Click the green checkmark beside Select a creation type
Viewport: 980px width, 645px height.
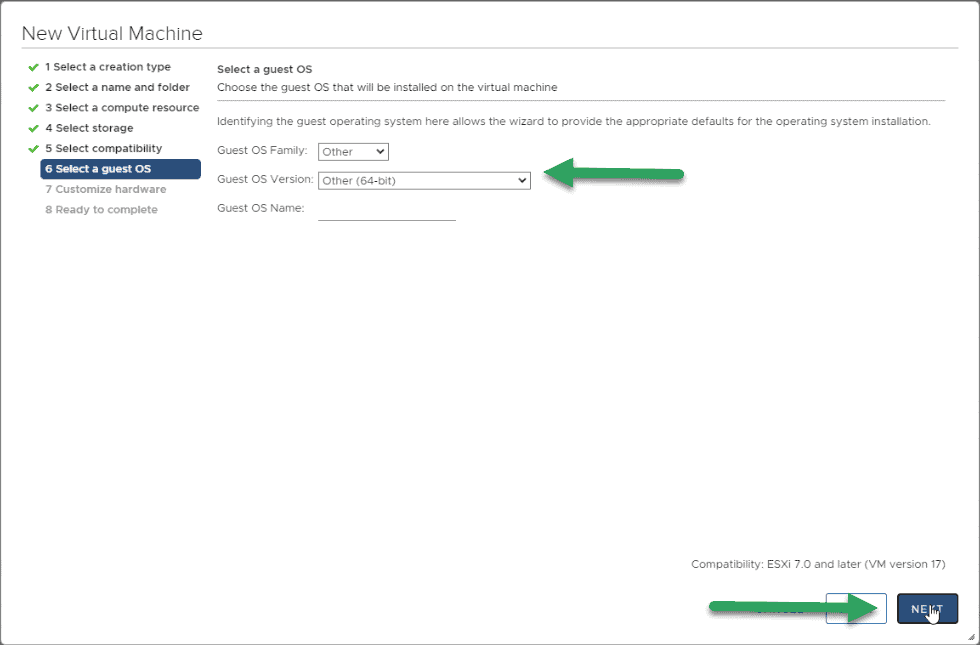coord(34,68)
